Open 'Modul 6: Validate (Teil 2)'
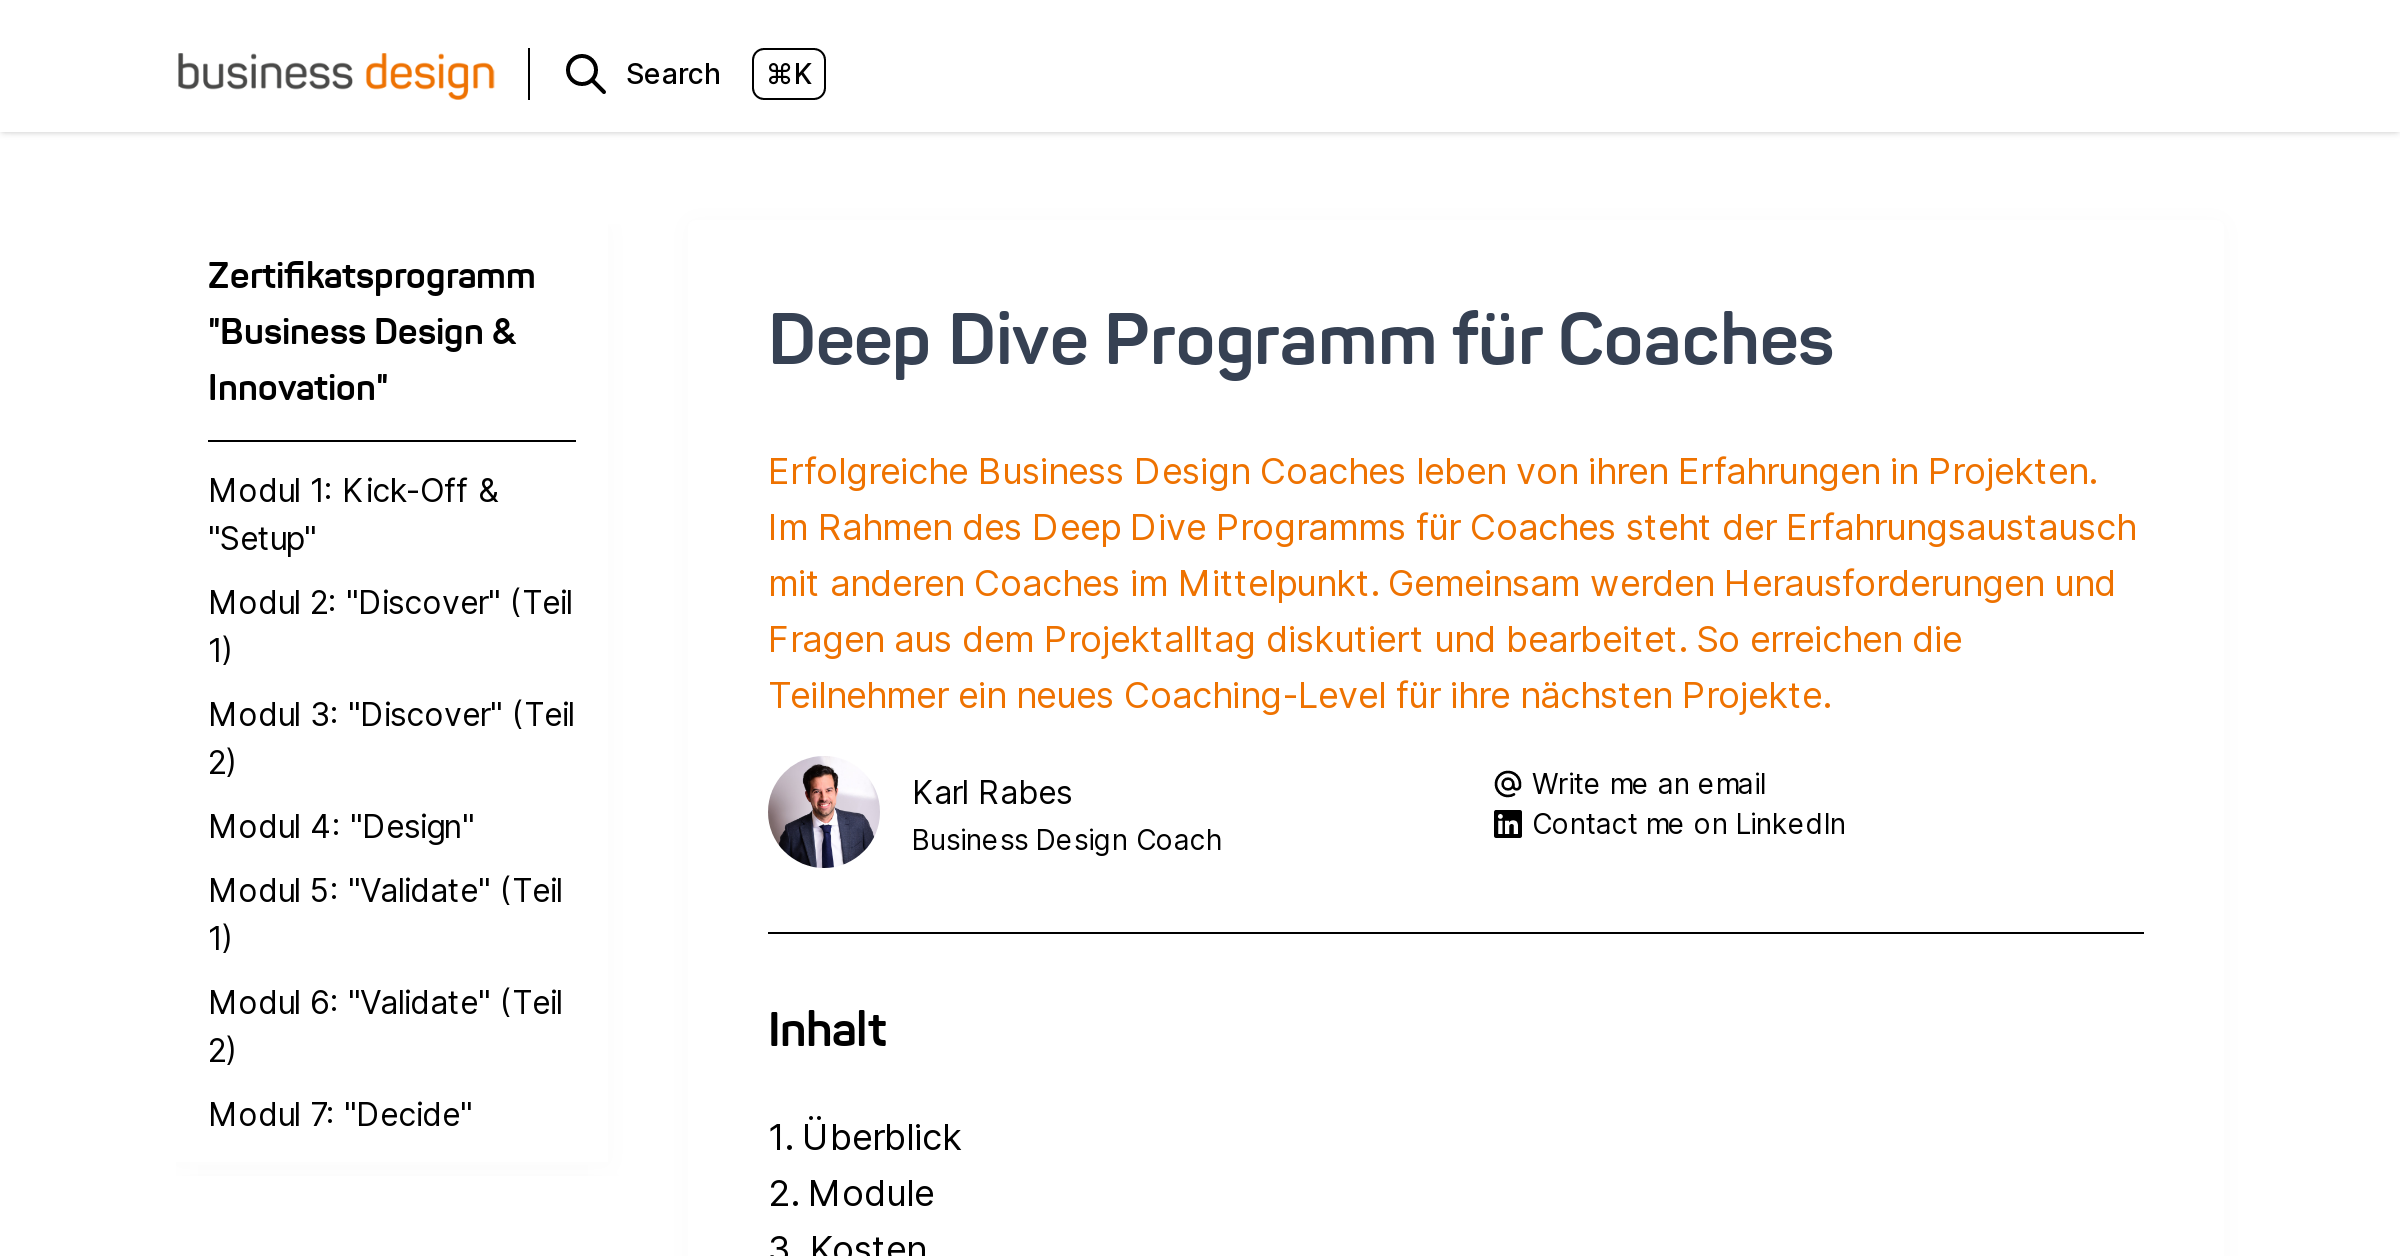2400x1256 pixels. (x=385, y=1026)
